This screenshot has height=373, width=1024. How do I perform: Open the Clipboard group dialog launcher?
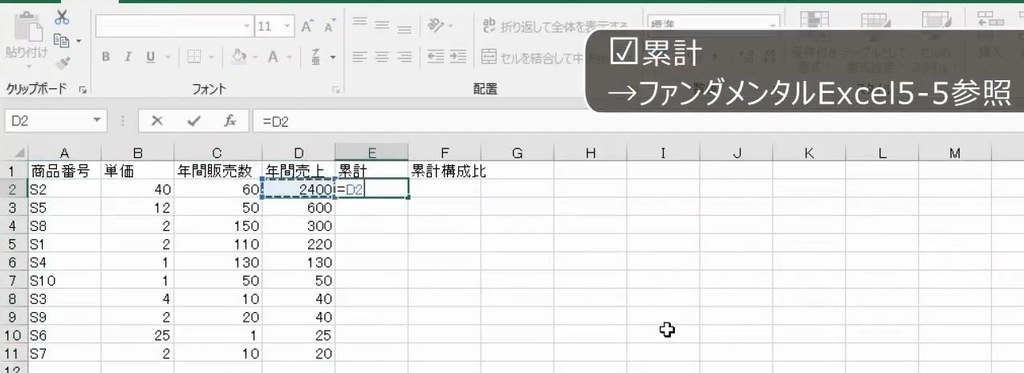(x=83, y=89)
